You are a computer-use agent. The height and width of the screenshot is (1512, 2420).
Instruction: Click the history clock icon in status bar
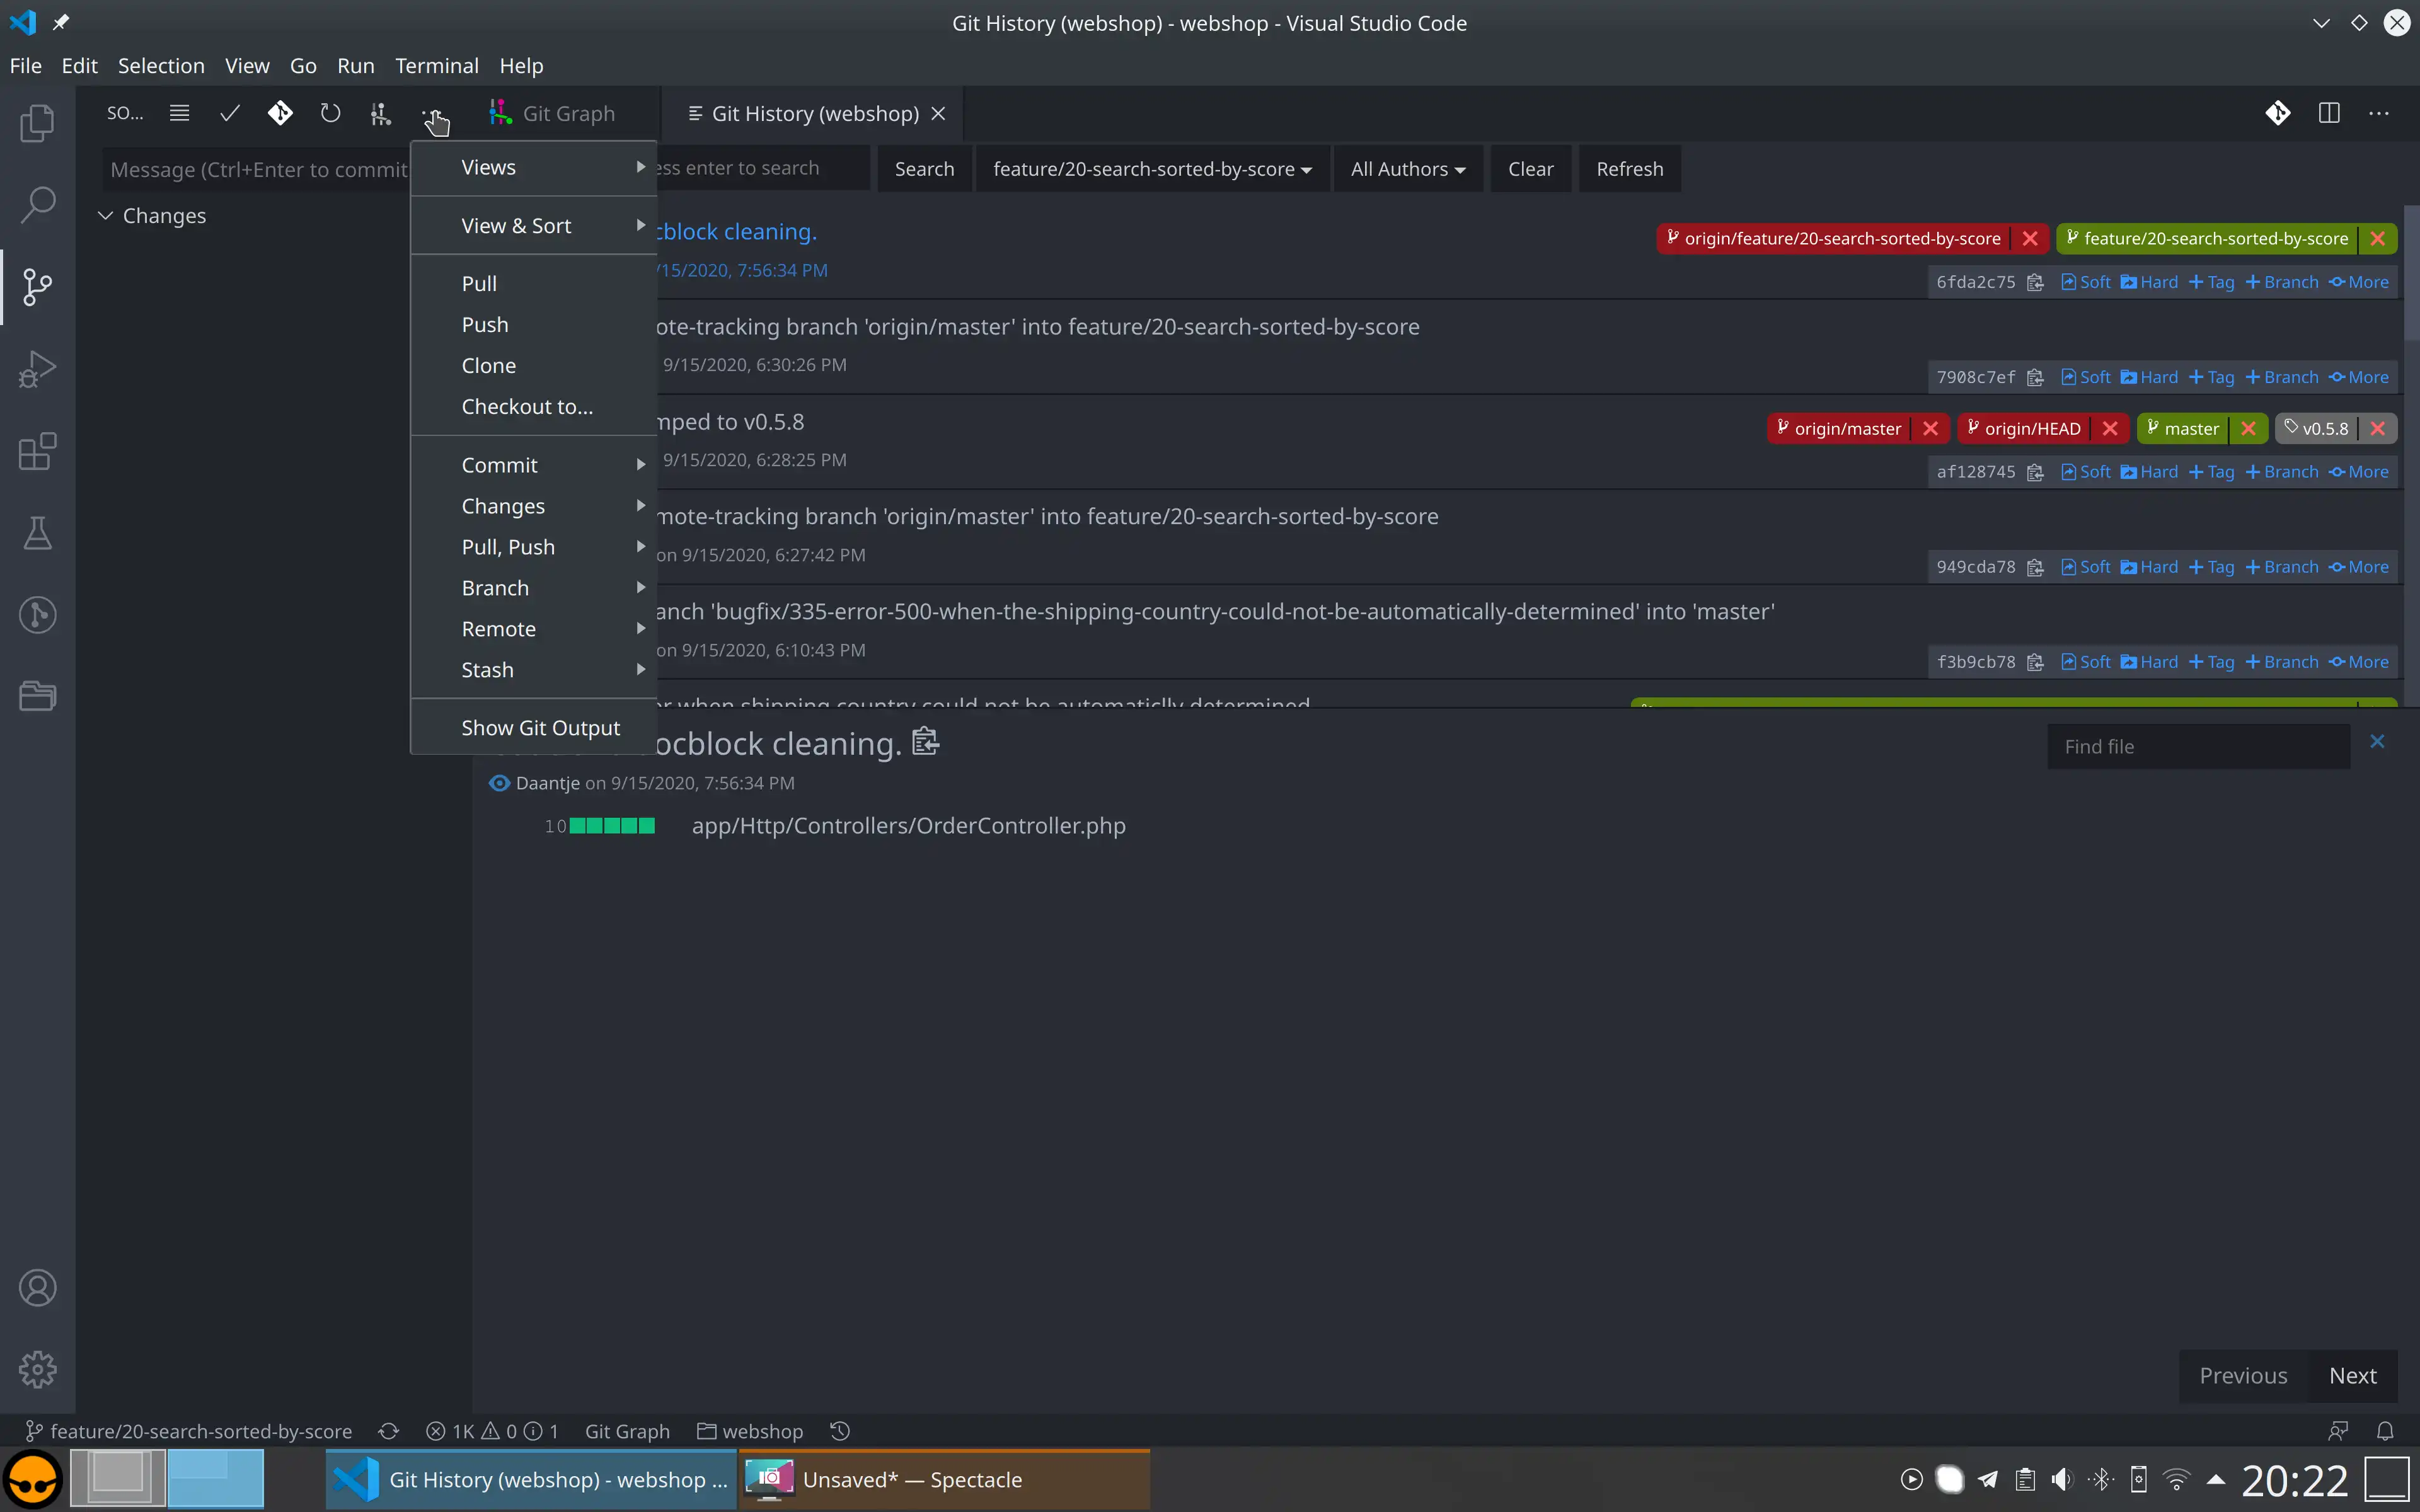[x=840, y=1431]
